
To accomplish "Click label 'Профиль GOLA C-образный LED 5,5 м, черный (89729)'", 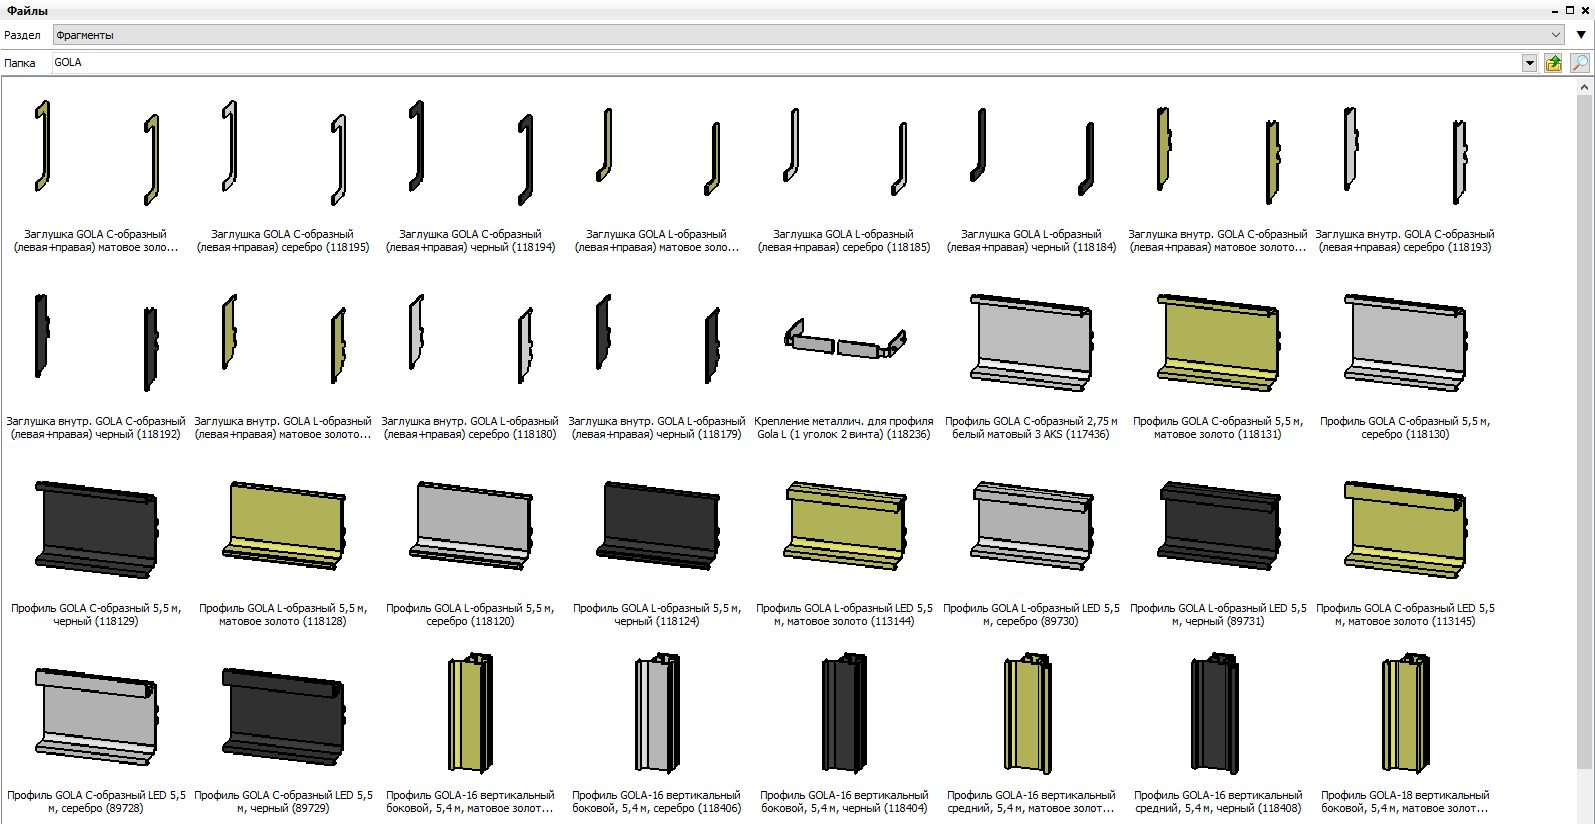I will [x=283, y=802].
